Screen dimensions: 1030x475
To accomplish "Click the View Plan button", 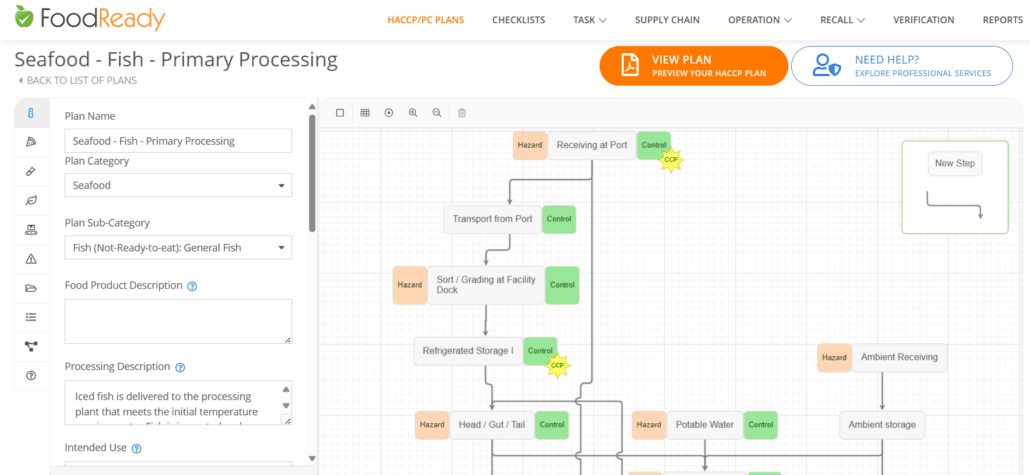I will pos(693,66).
